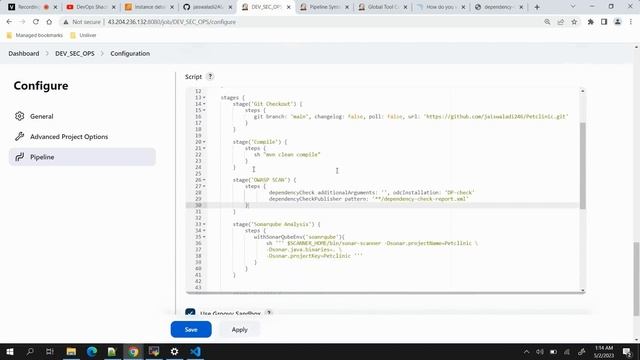Collapse the steps fold at line 27
This screenshot has height=360, width=640.
[204, 186]
